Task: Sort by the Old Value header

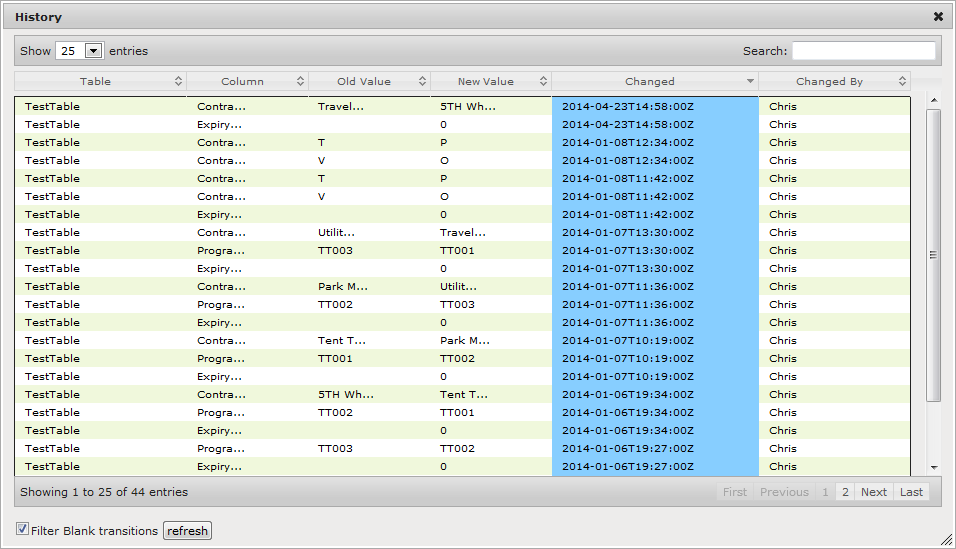Action: [x=369, y=81]
